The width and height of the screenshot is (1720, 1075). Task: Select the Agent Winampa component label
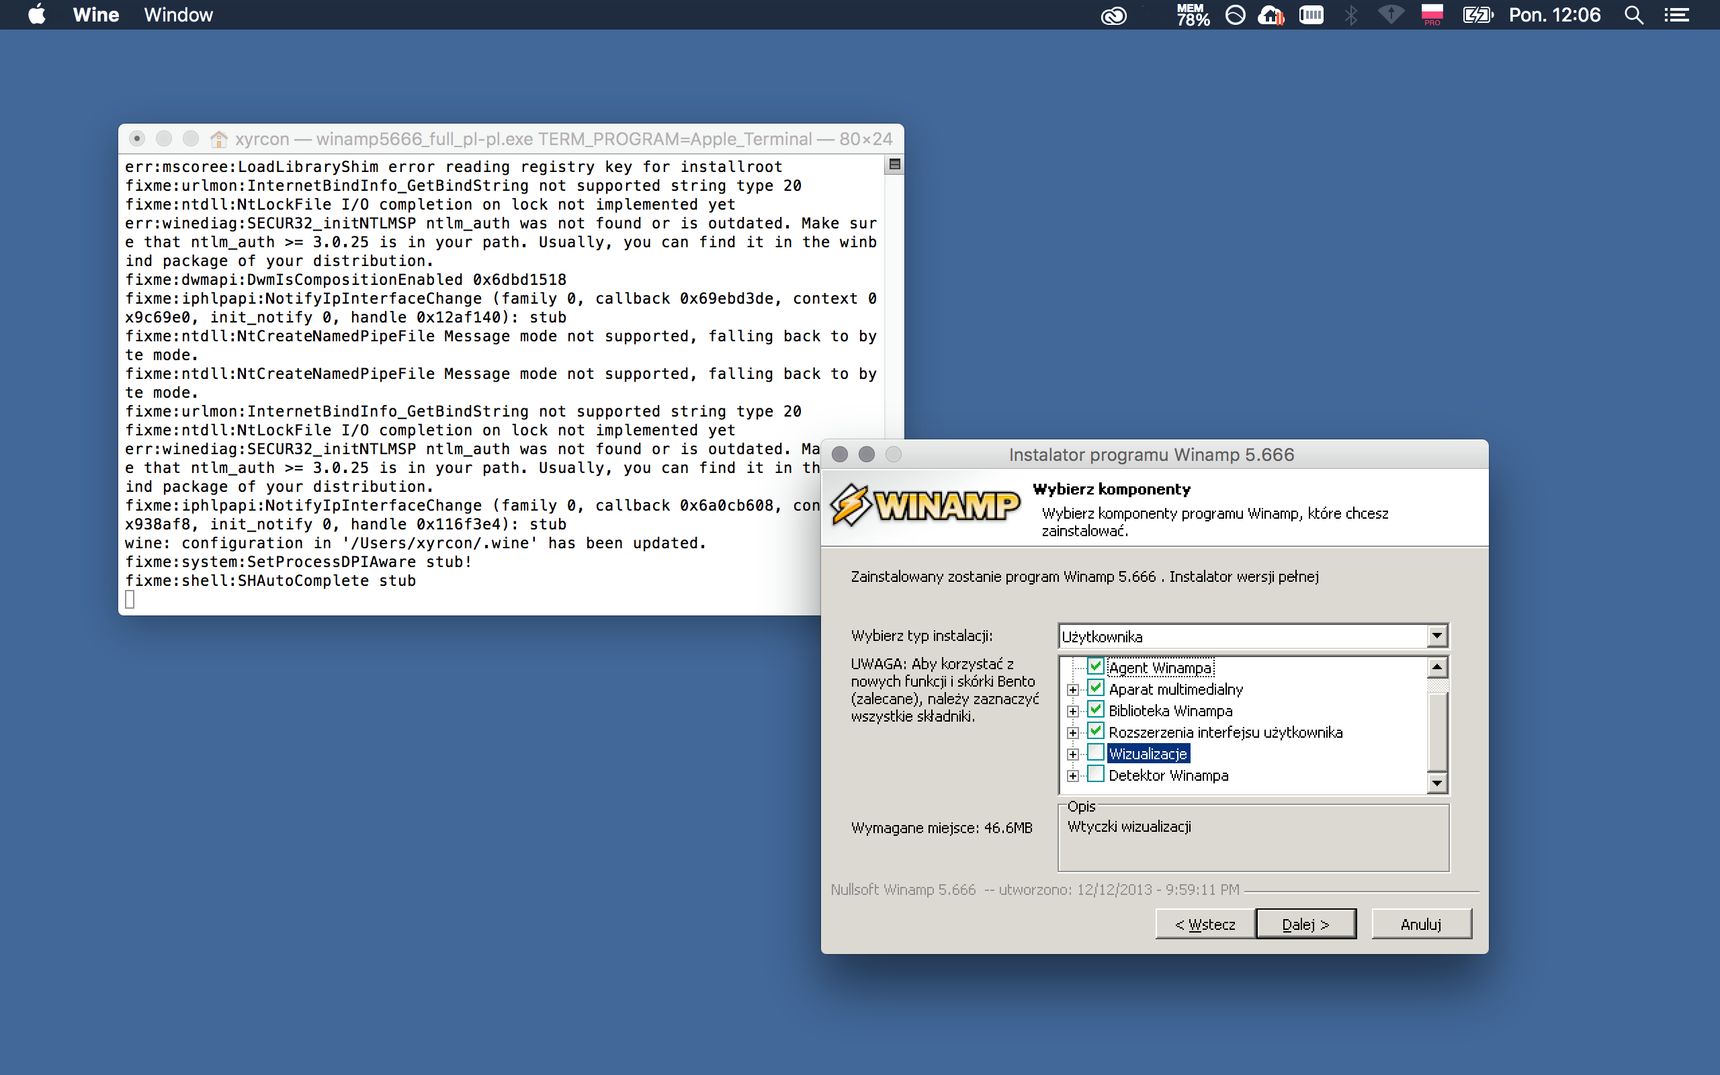[x=1160, y=668]
